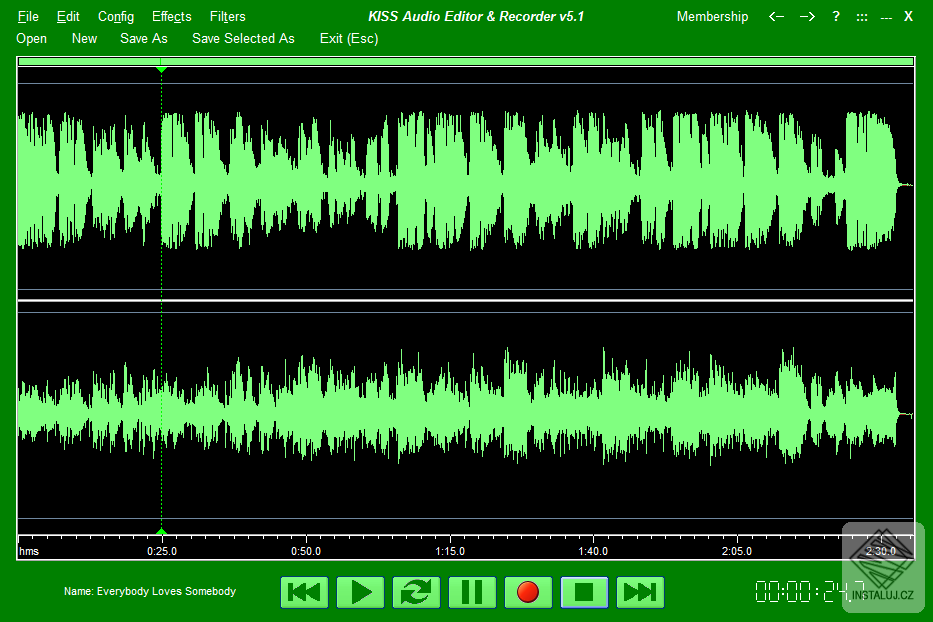This screenshot has height=622, width=933.
Task: Select the skip-to-end icon
Action: (640, 592)
